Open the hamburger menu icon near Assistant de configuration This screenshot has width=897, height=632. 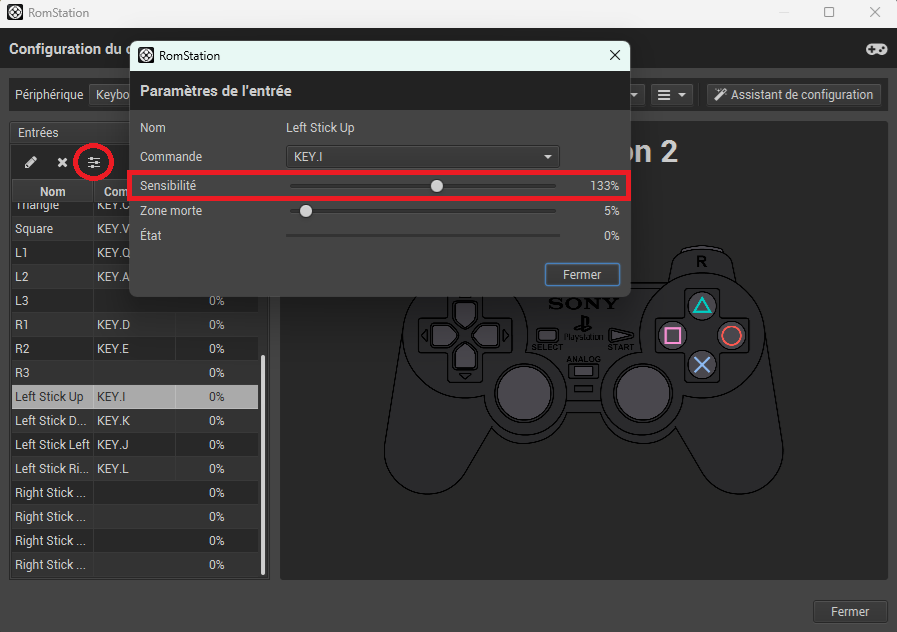662,94
